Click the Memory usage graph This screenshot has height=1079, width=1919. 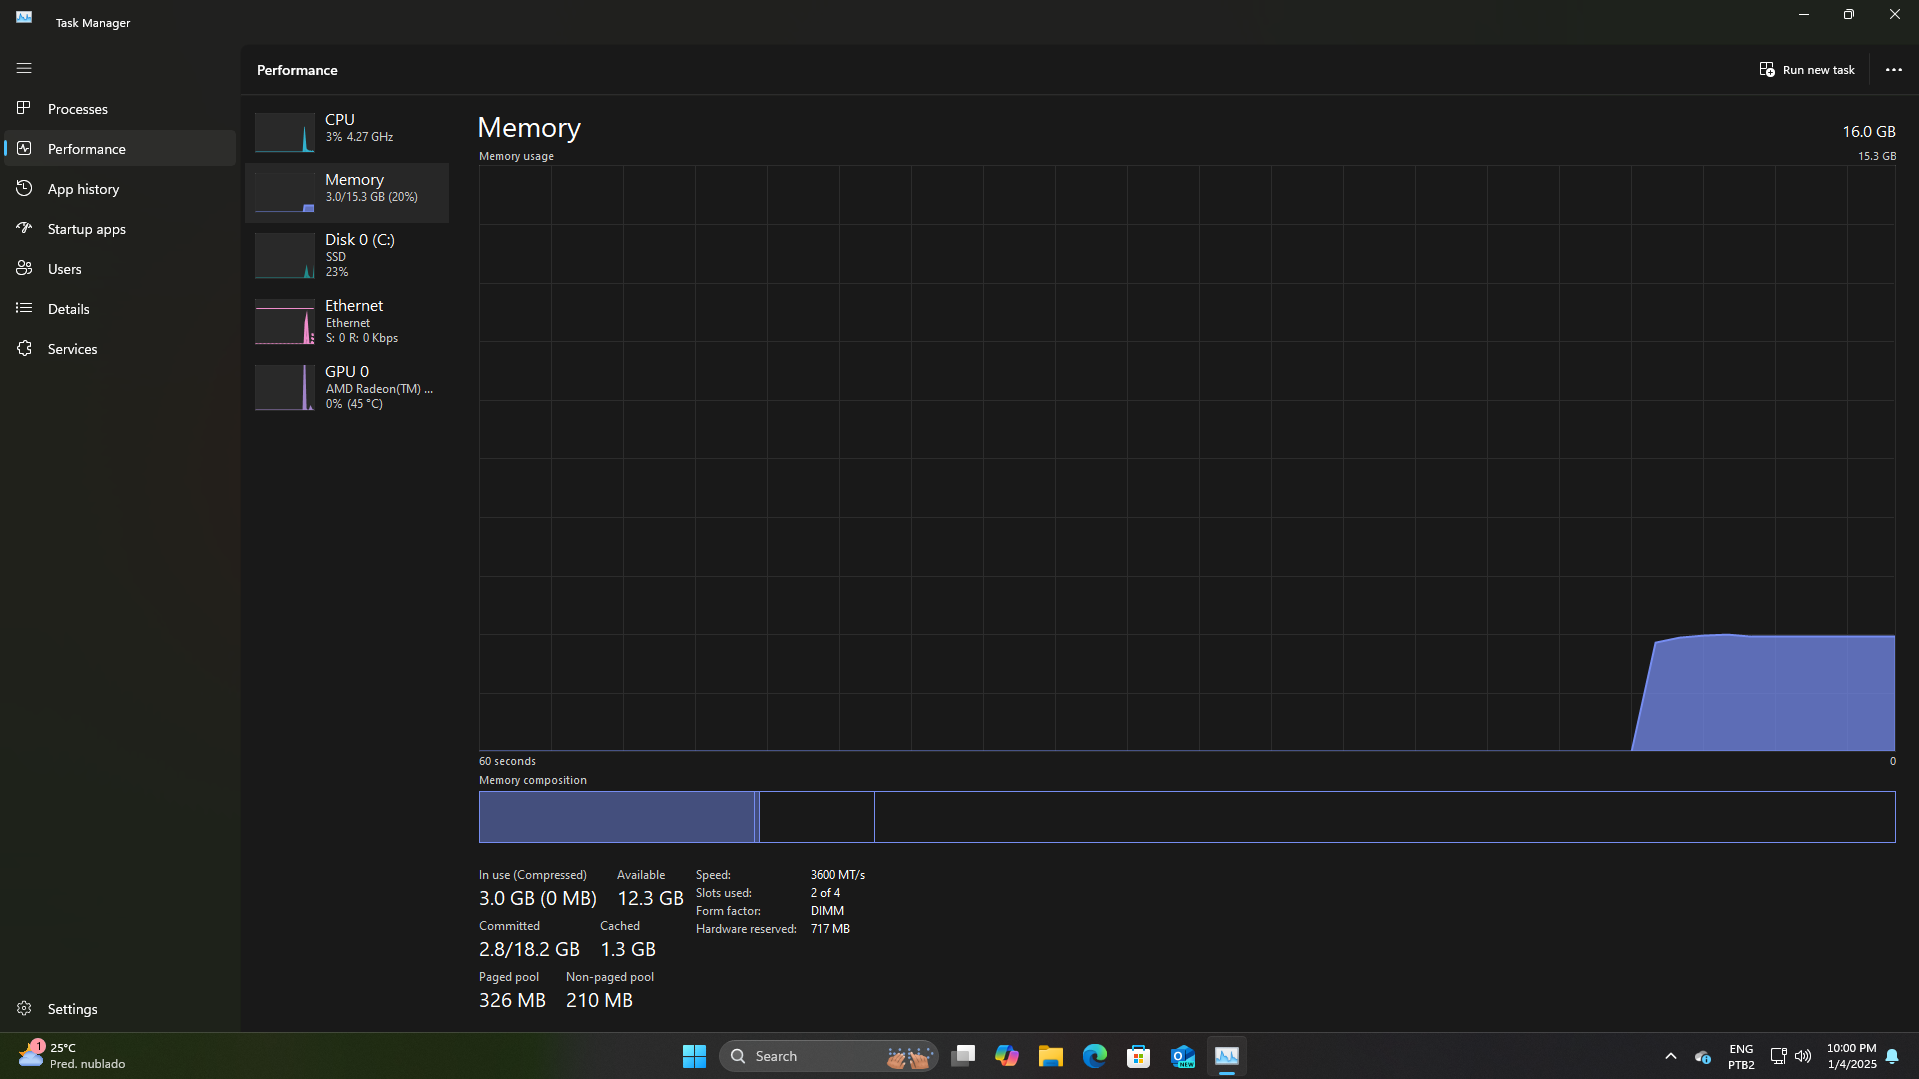pos(1187,458)
